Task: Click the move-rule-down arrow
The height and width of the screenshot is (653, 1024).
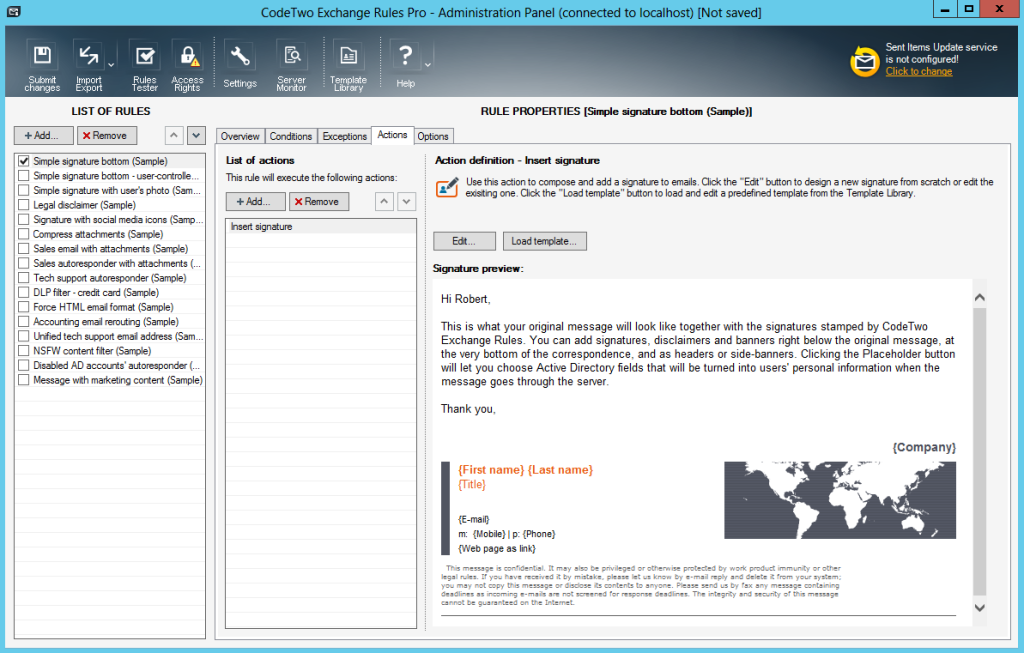Action: click(196, 135)
